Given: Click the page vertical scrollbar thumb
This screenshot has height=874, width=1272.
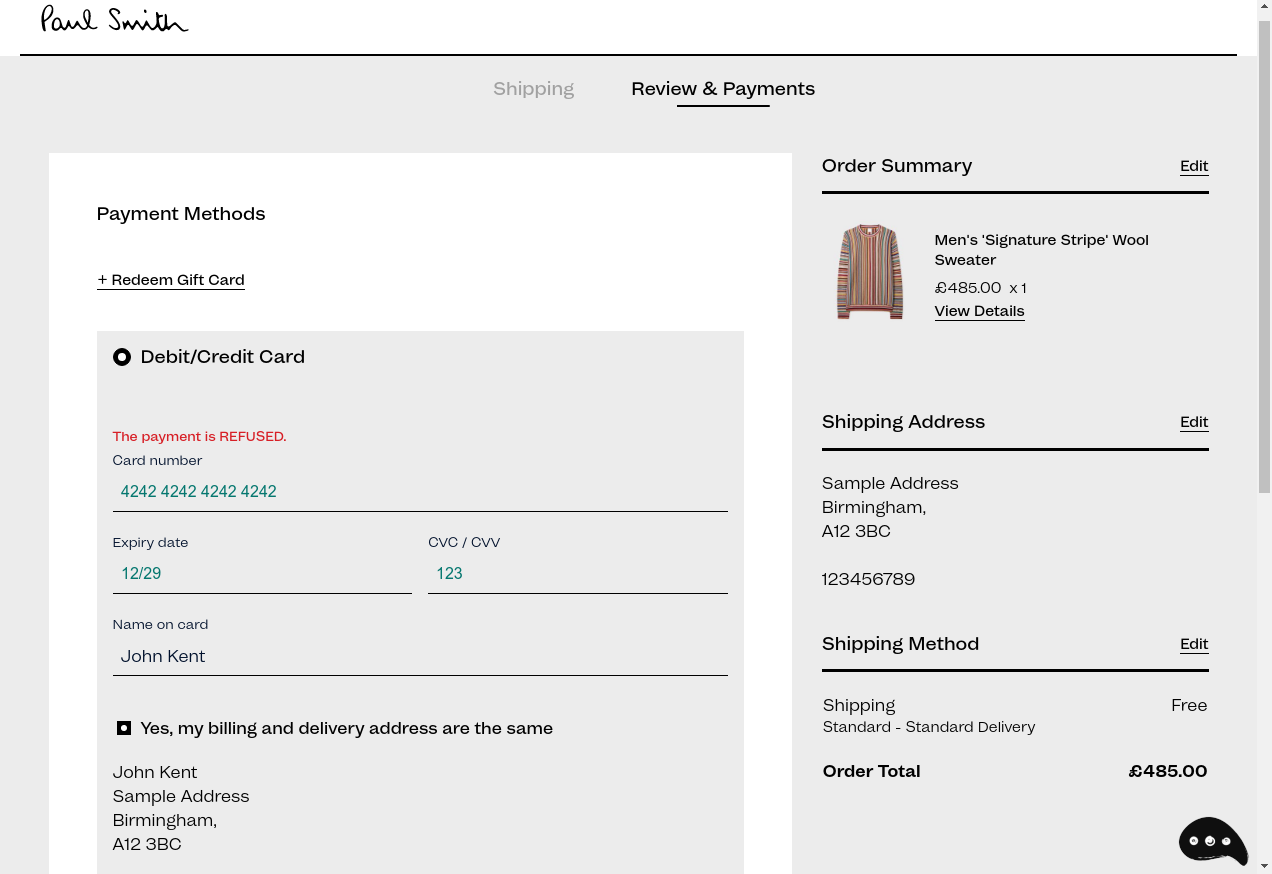Looking at the screenshot, I should click(x=1264, y=255).
